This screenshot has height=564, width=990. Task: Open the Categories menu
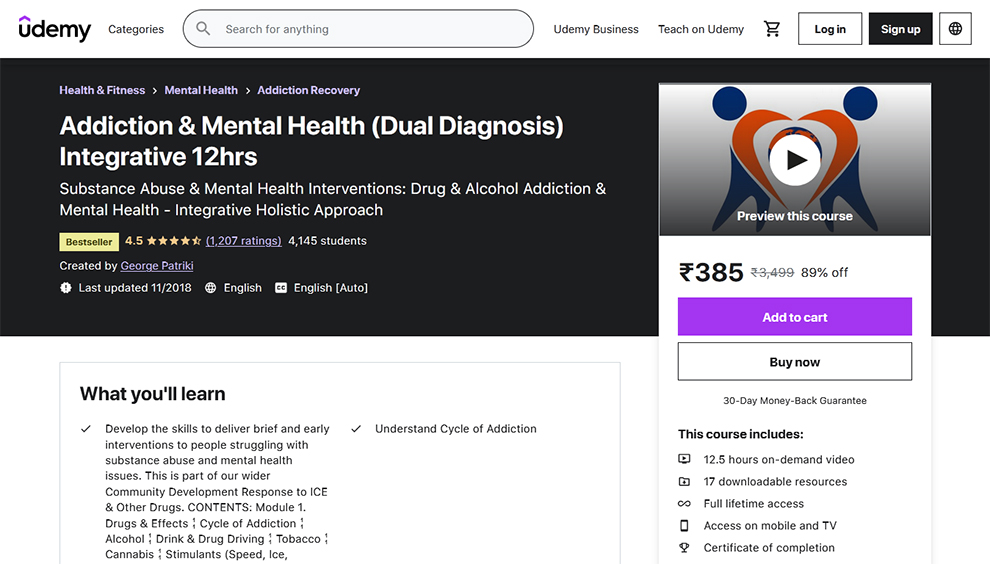point(136,29)
